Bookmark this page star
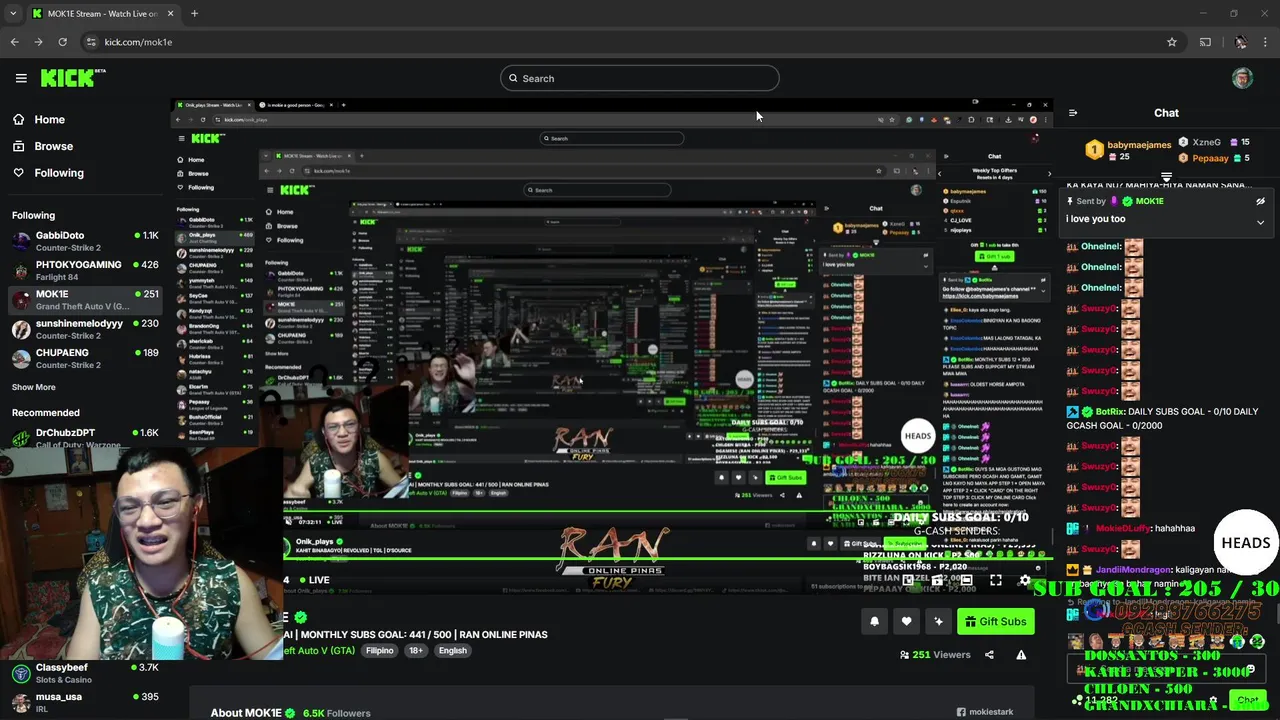The height and width of the screenshot is (720, 1280). [1171, 42]
